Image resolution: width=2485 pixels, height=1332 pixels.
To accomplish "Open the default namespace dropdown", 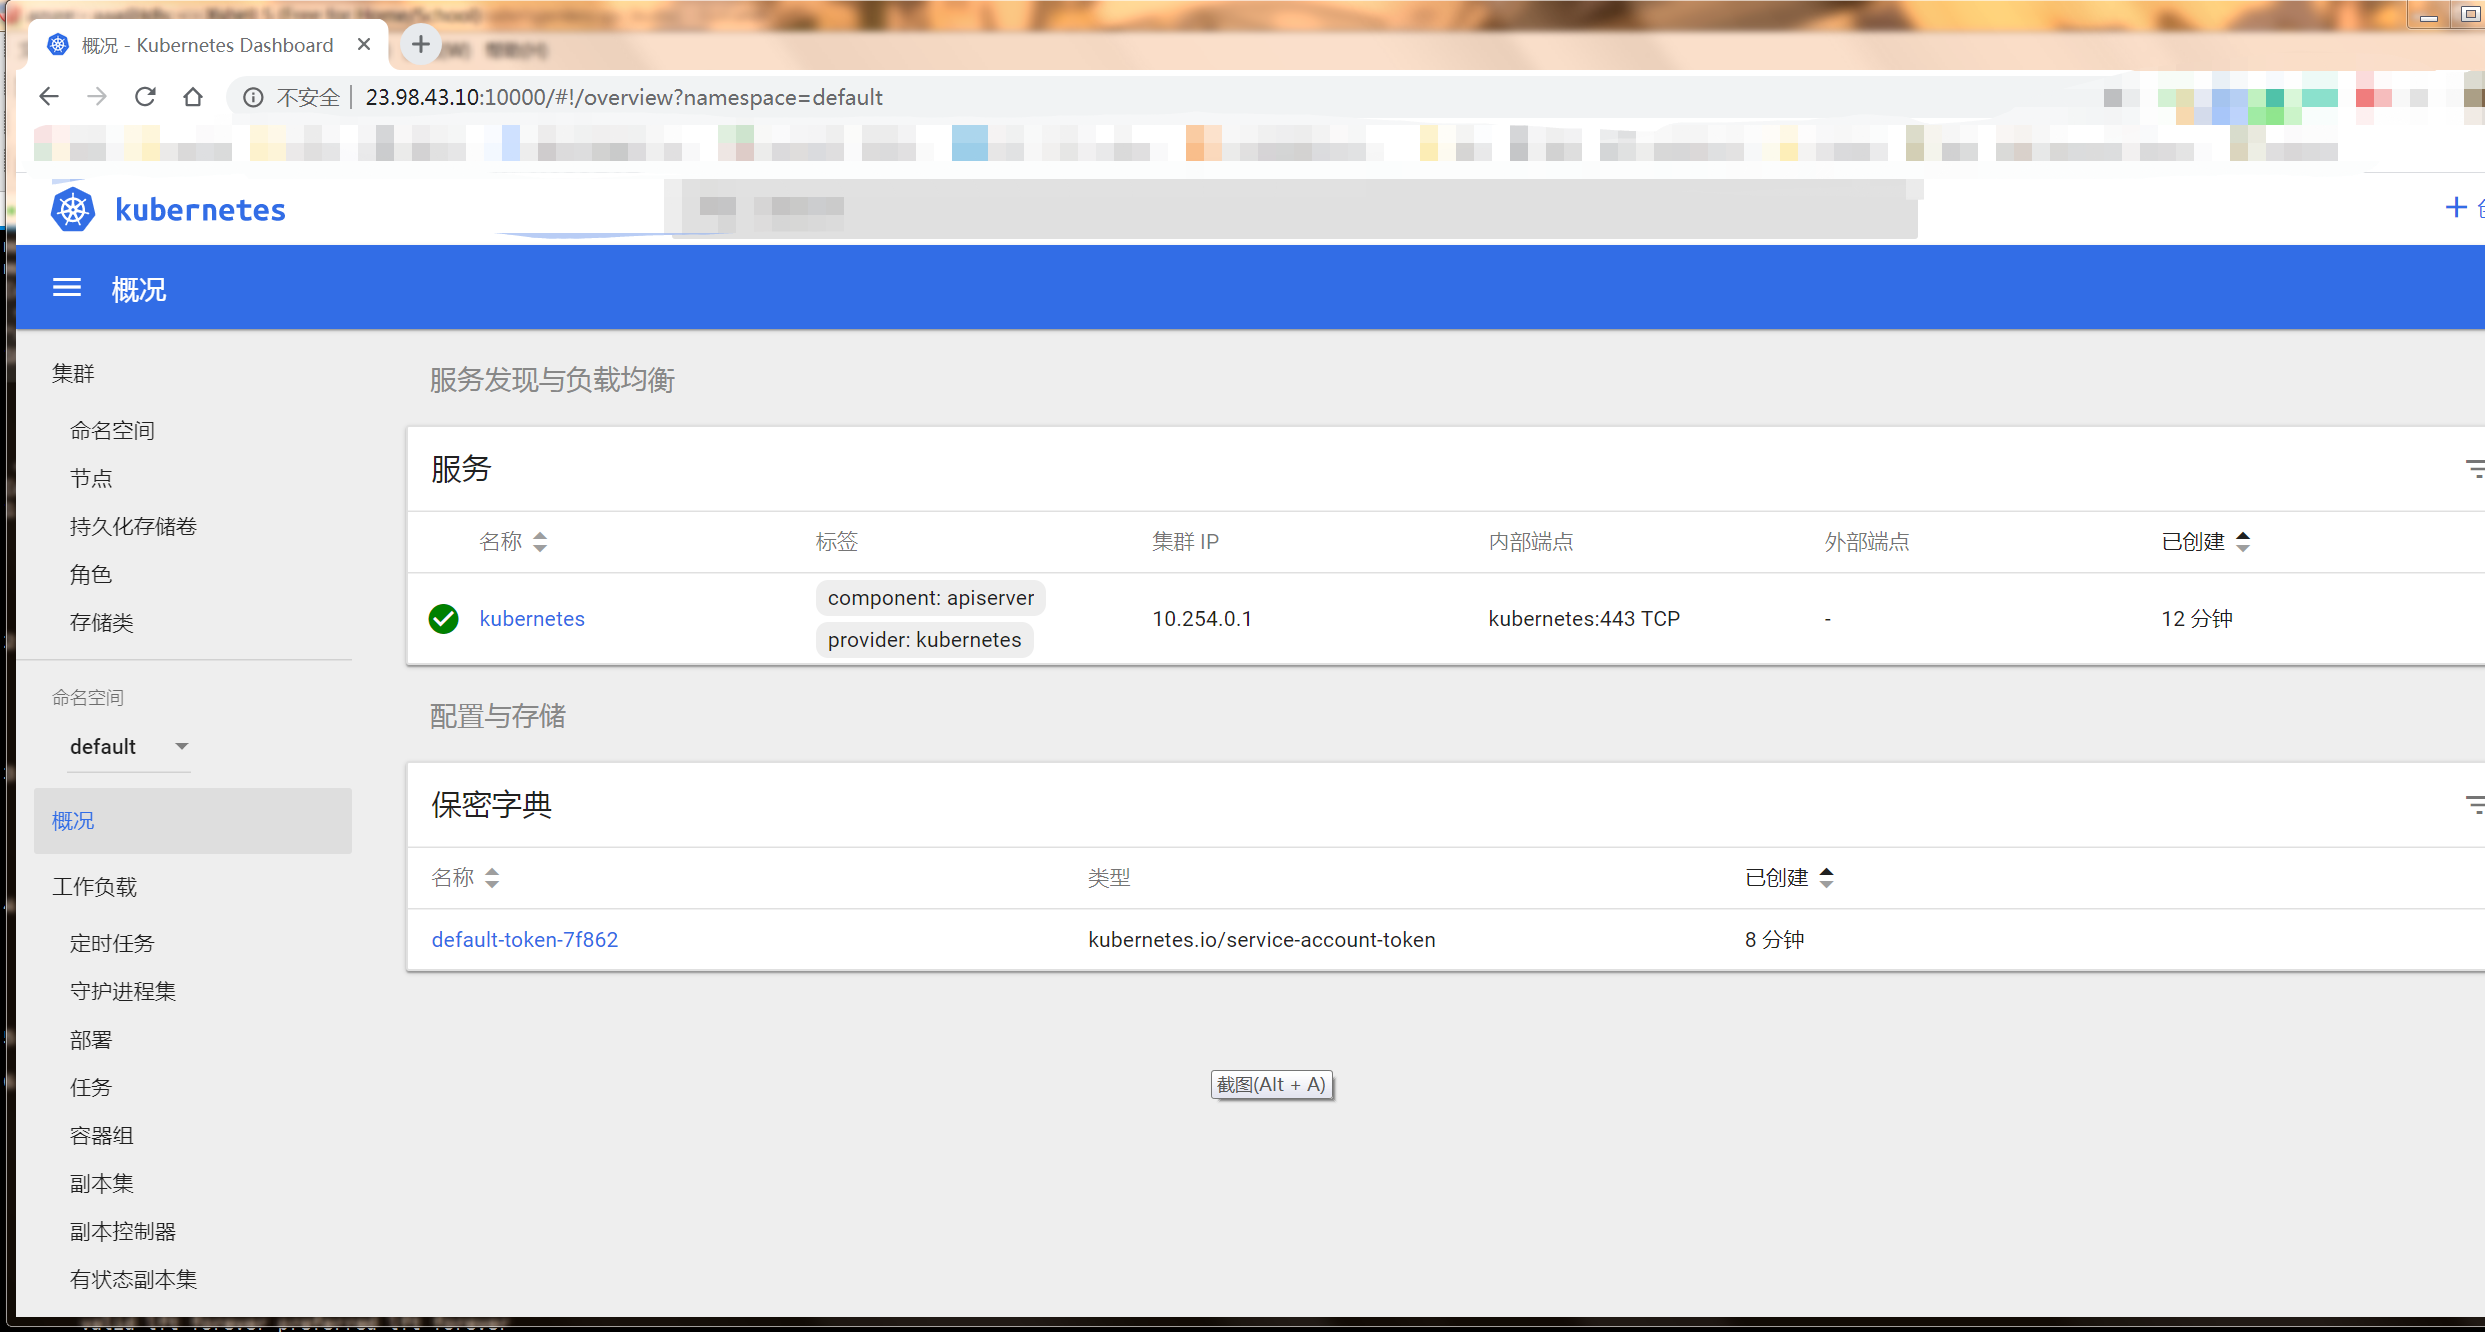I will tap(128, 747).
